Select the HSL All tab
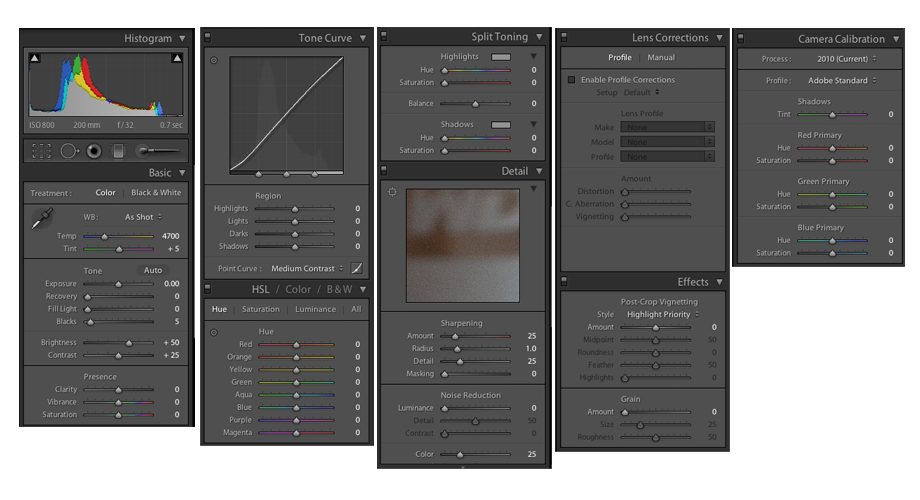The width and height of the screenshot is (920, 500). coord(356,309)
